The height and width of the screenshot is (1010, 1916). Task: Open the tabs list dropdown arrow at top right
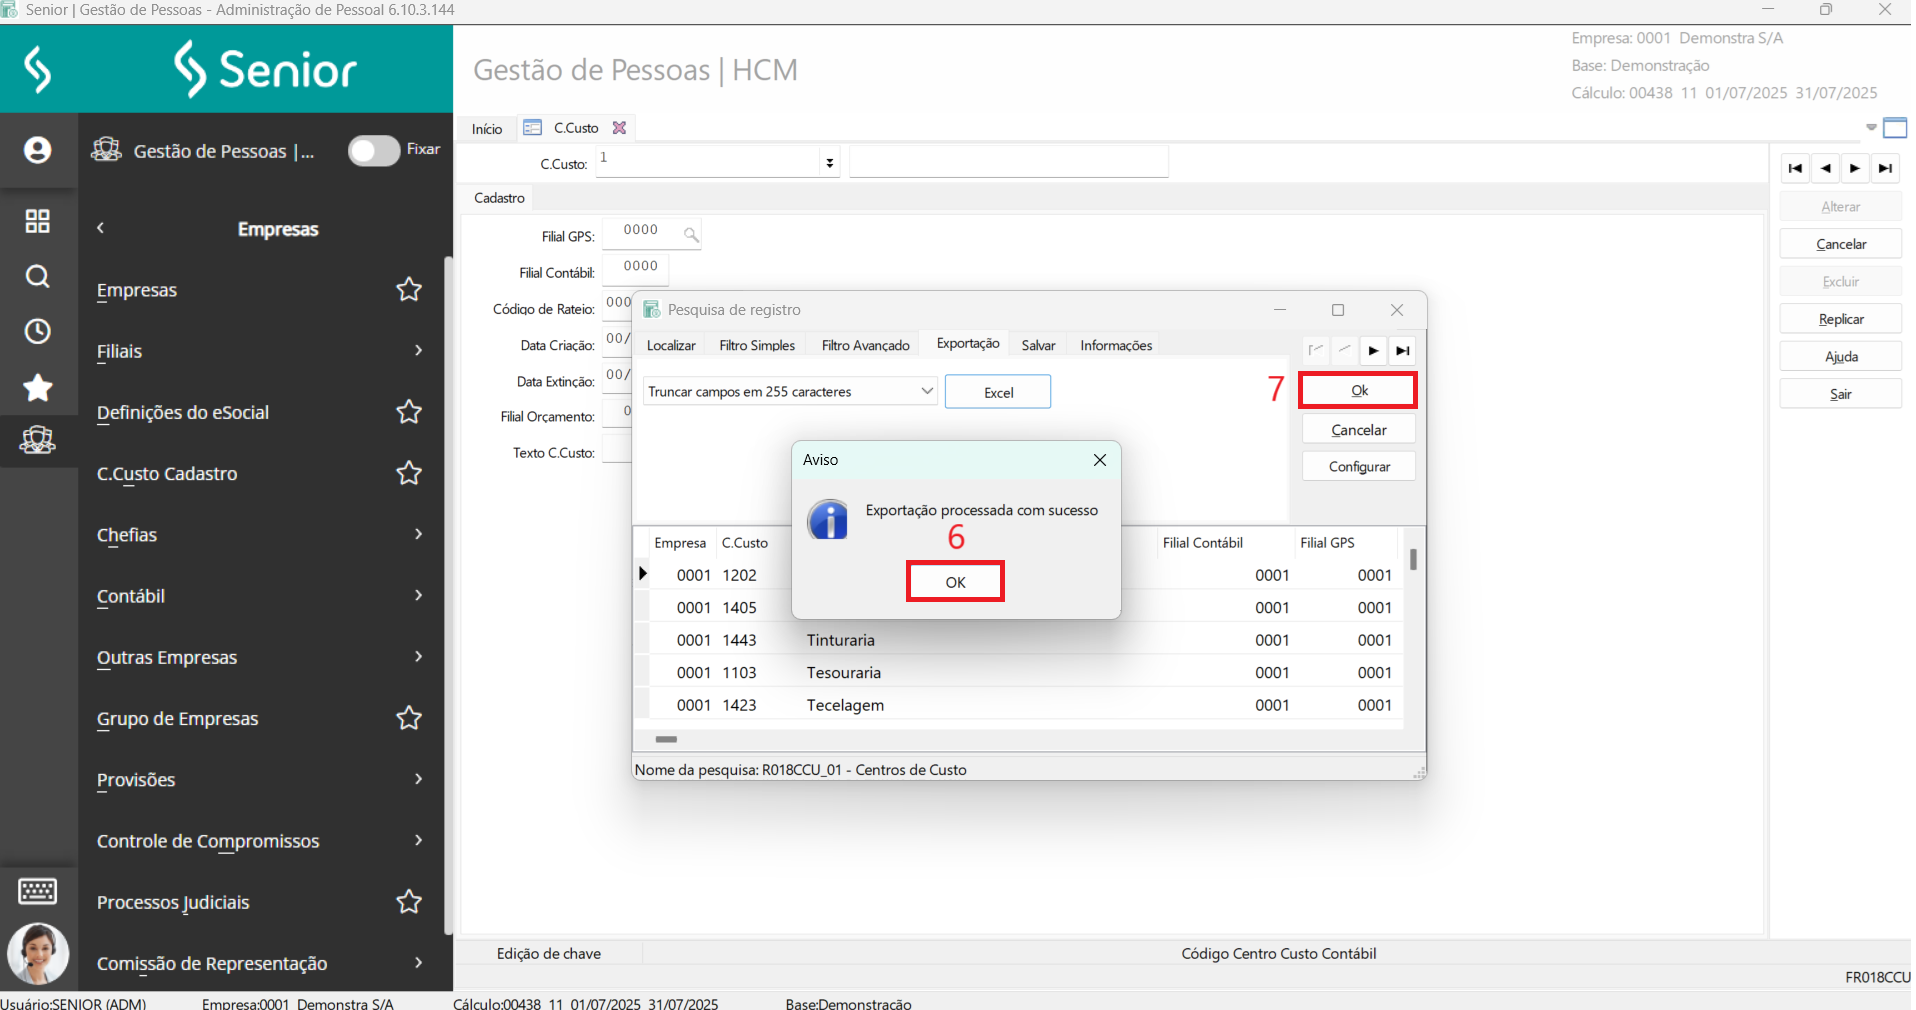(x=1871, y=127)
